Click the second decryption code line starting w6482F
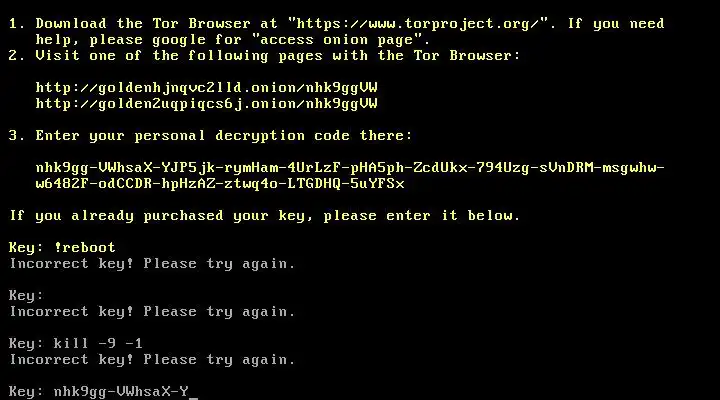Viewport: 720px width, 400px height. click(x=220, y=184)
